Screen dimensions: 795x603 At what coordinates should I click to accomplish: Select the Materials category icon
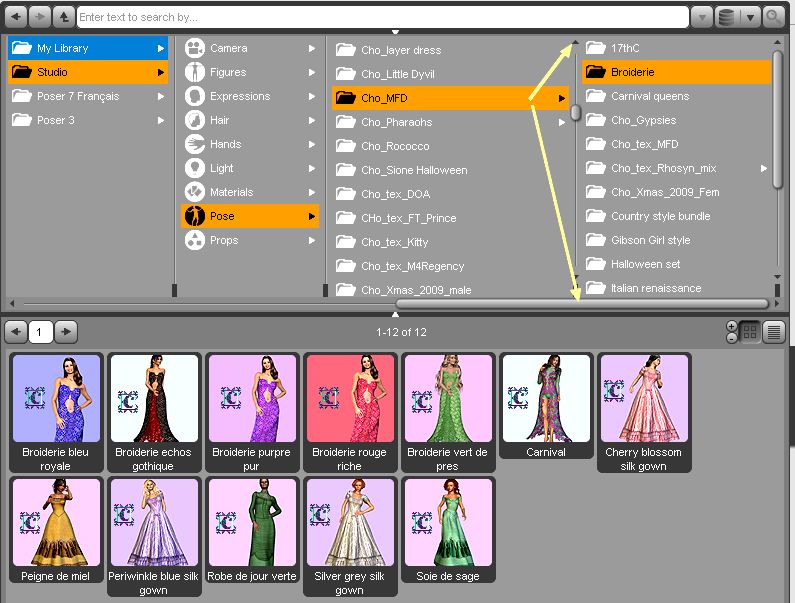click(x=195, y=192)
